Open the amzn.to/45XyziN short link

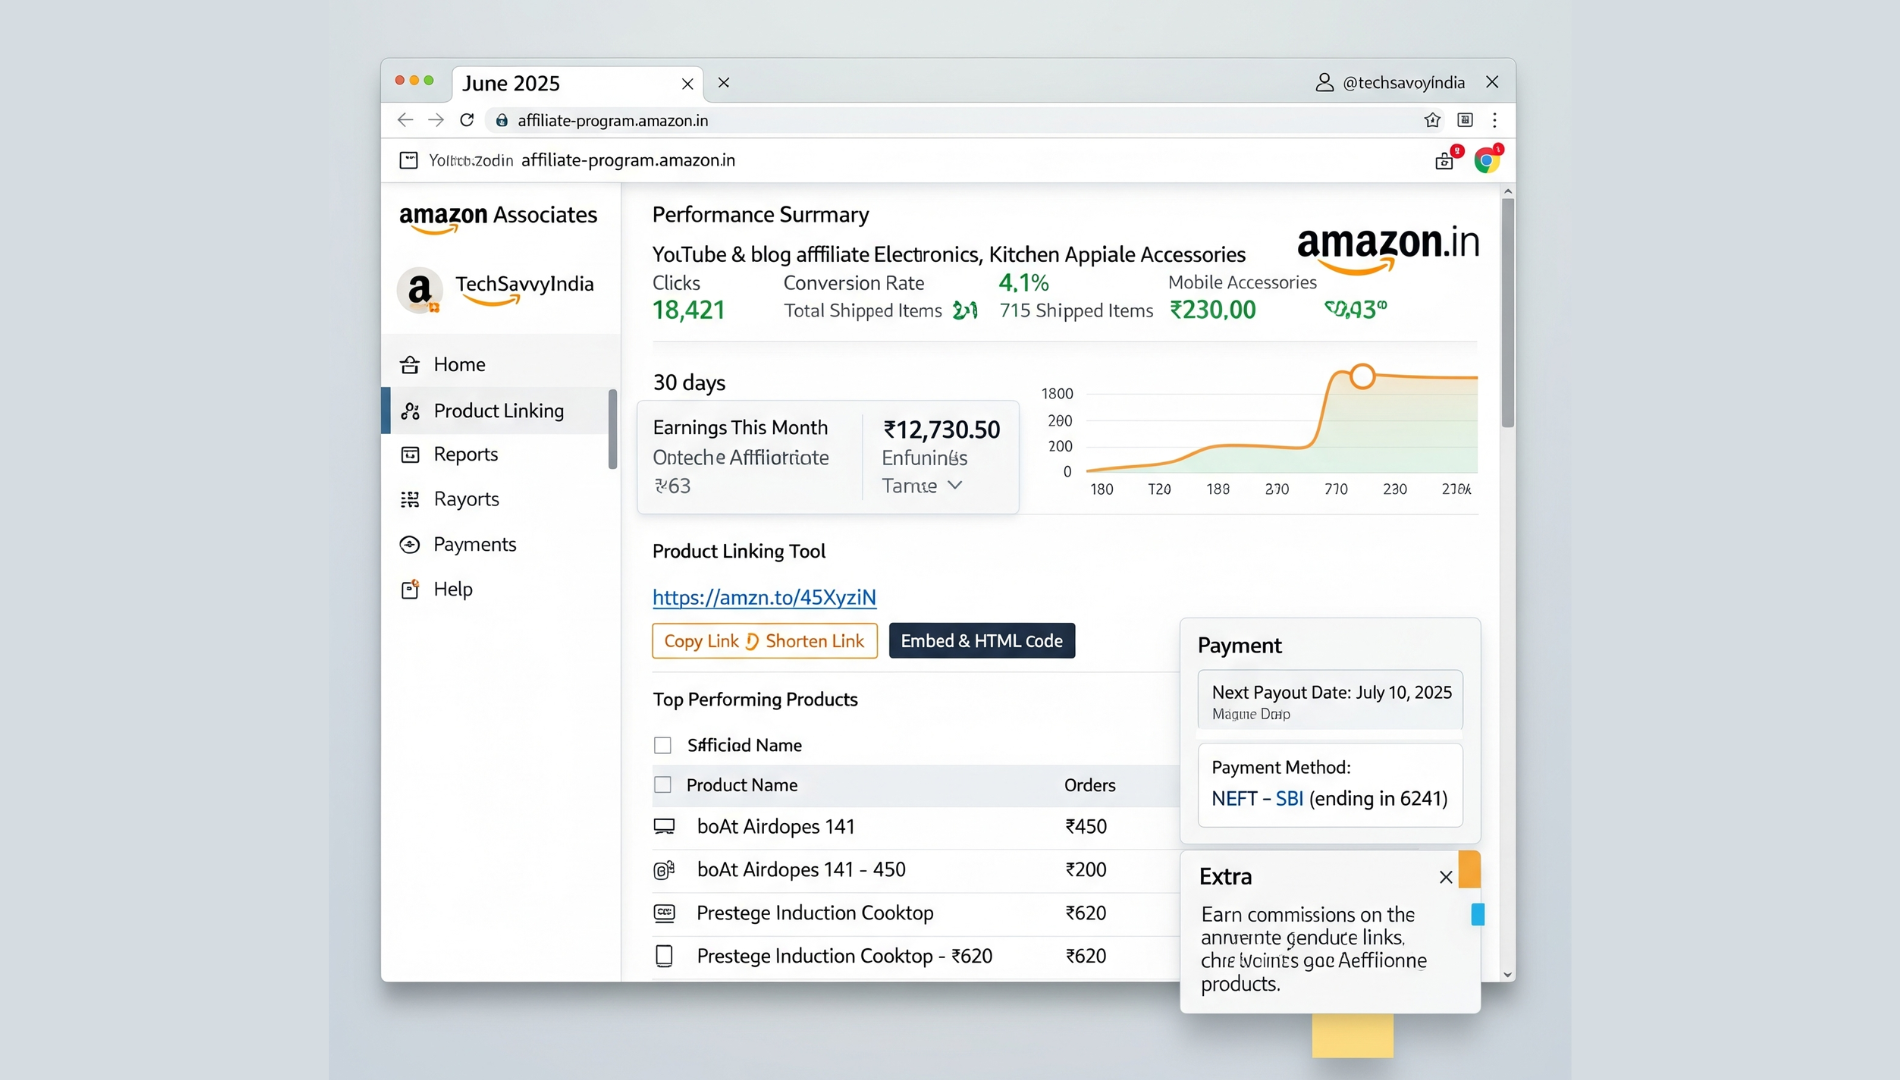[x=764, y=597]
